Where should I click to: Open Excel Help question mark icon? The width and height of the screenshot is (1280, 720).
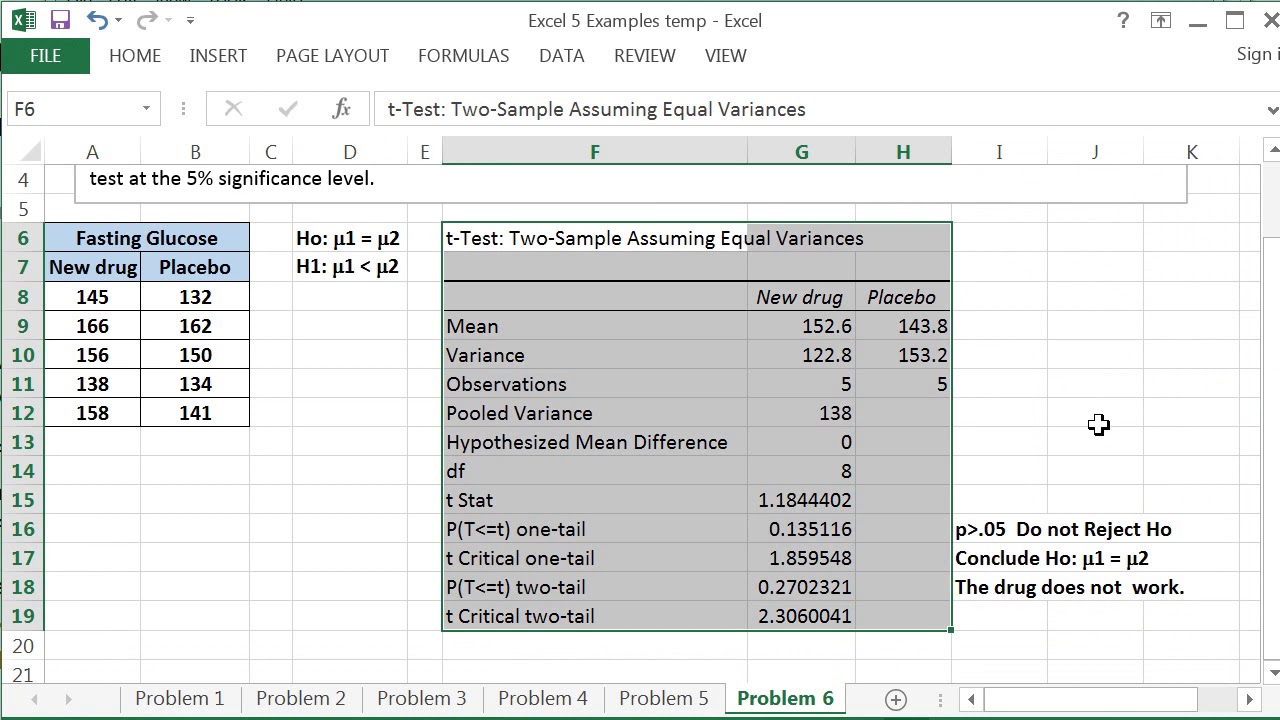click(1123, 20)
